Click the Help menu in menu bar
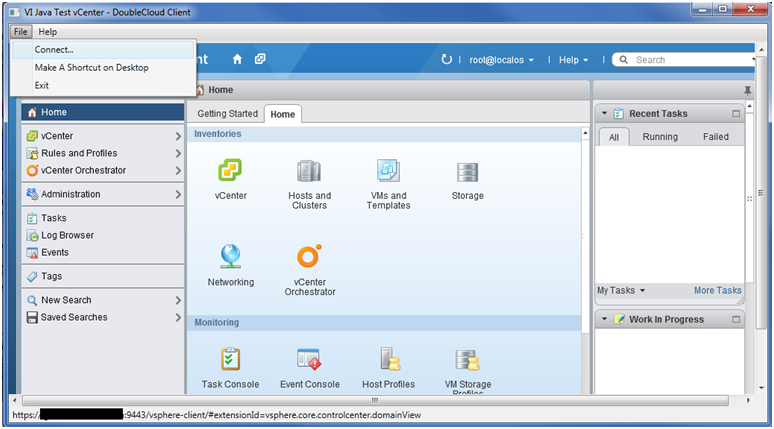The image size is (774, 429). pyautogui.click(x=47, y=32)
